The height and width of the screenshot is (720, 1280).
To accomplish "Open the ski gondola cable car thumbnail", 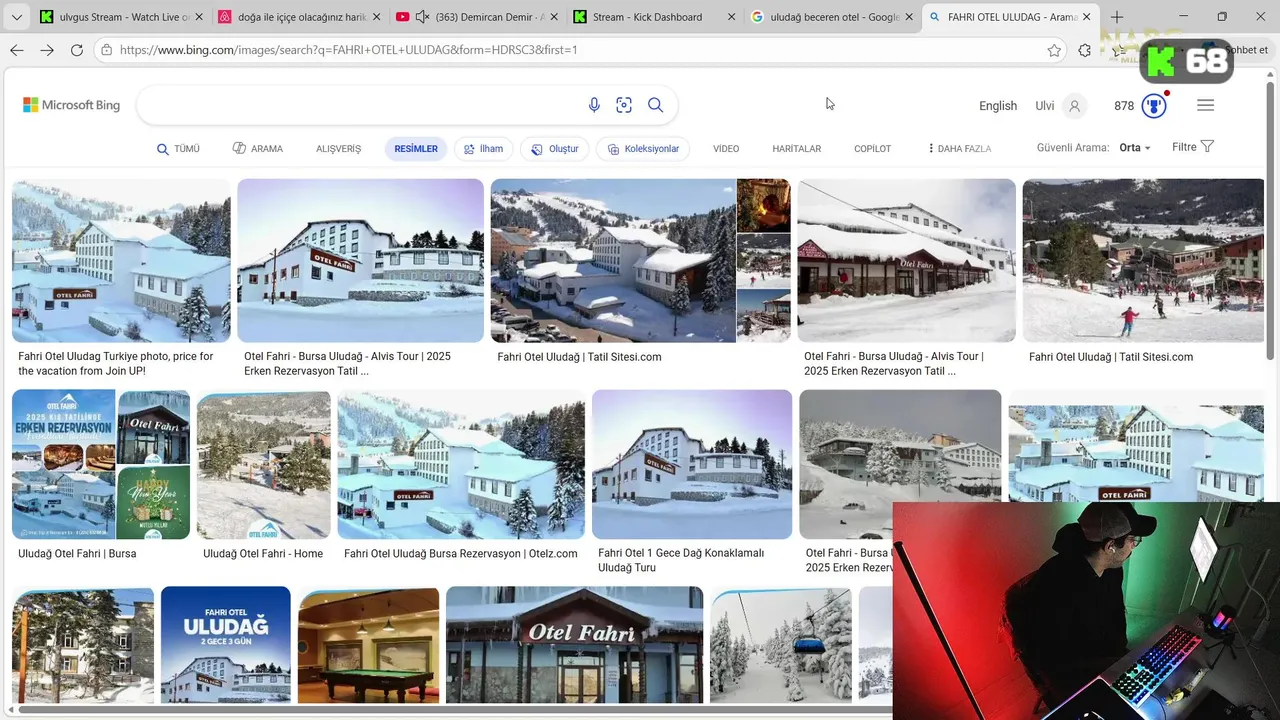I will click(781, 645).
